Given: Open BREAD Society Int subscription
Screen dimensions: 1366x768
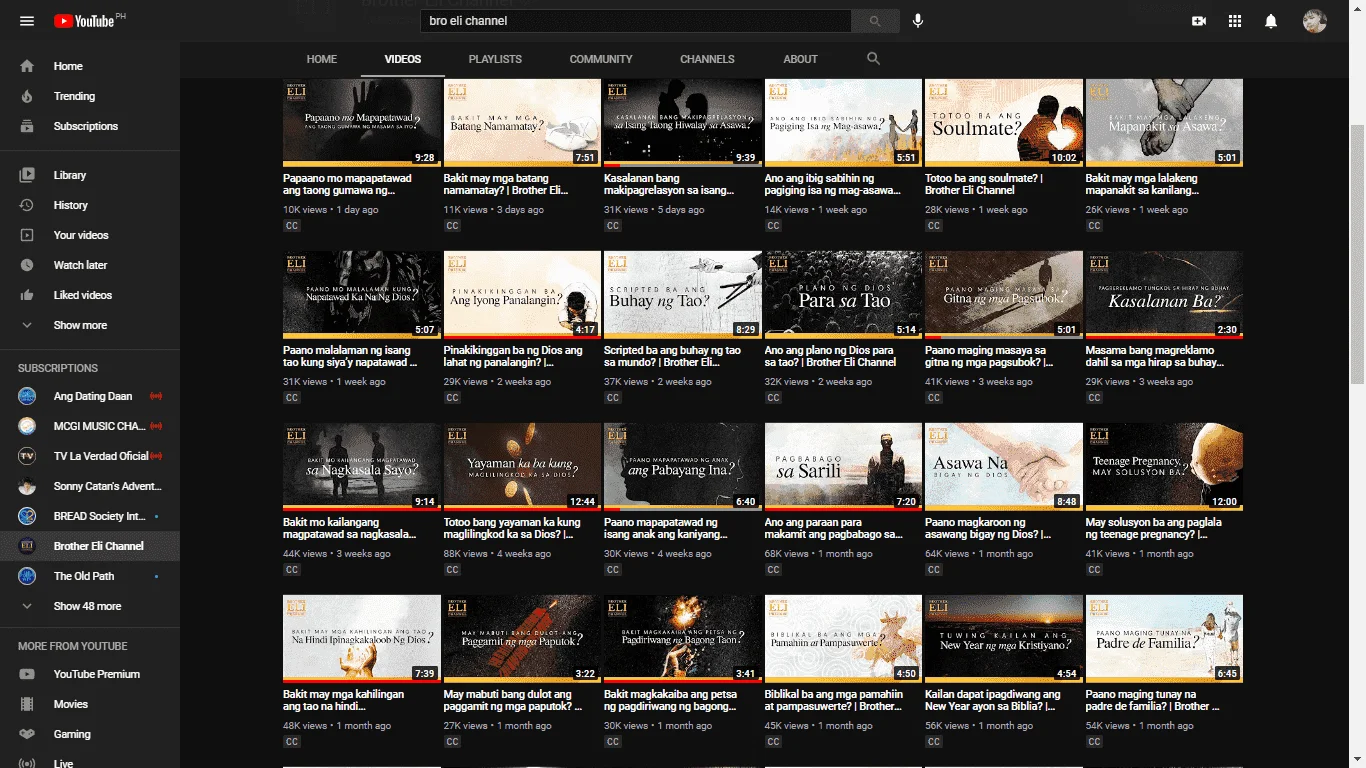Looking at the screenshot, I should click(90, 516).
